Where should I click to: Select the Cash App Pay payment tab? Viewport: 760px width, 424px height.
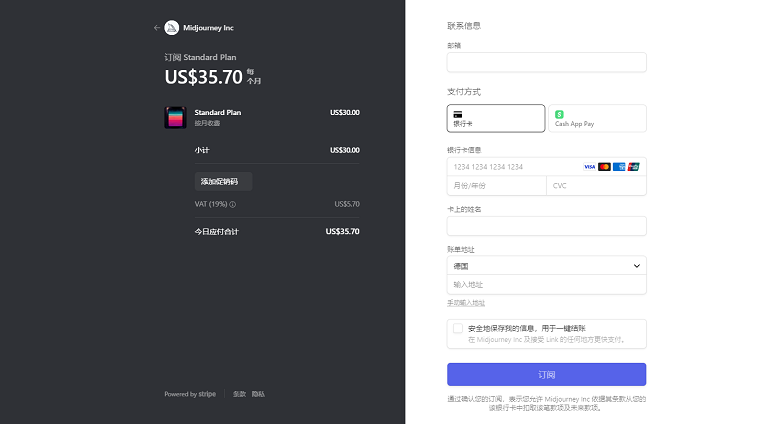[x=597, y=118]
